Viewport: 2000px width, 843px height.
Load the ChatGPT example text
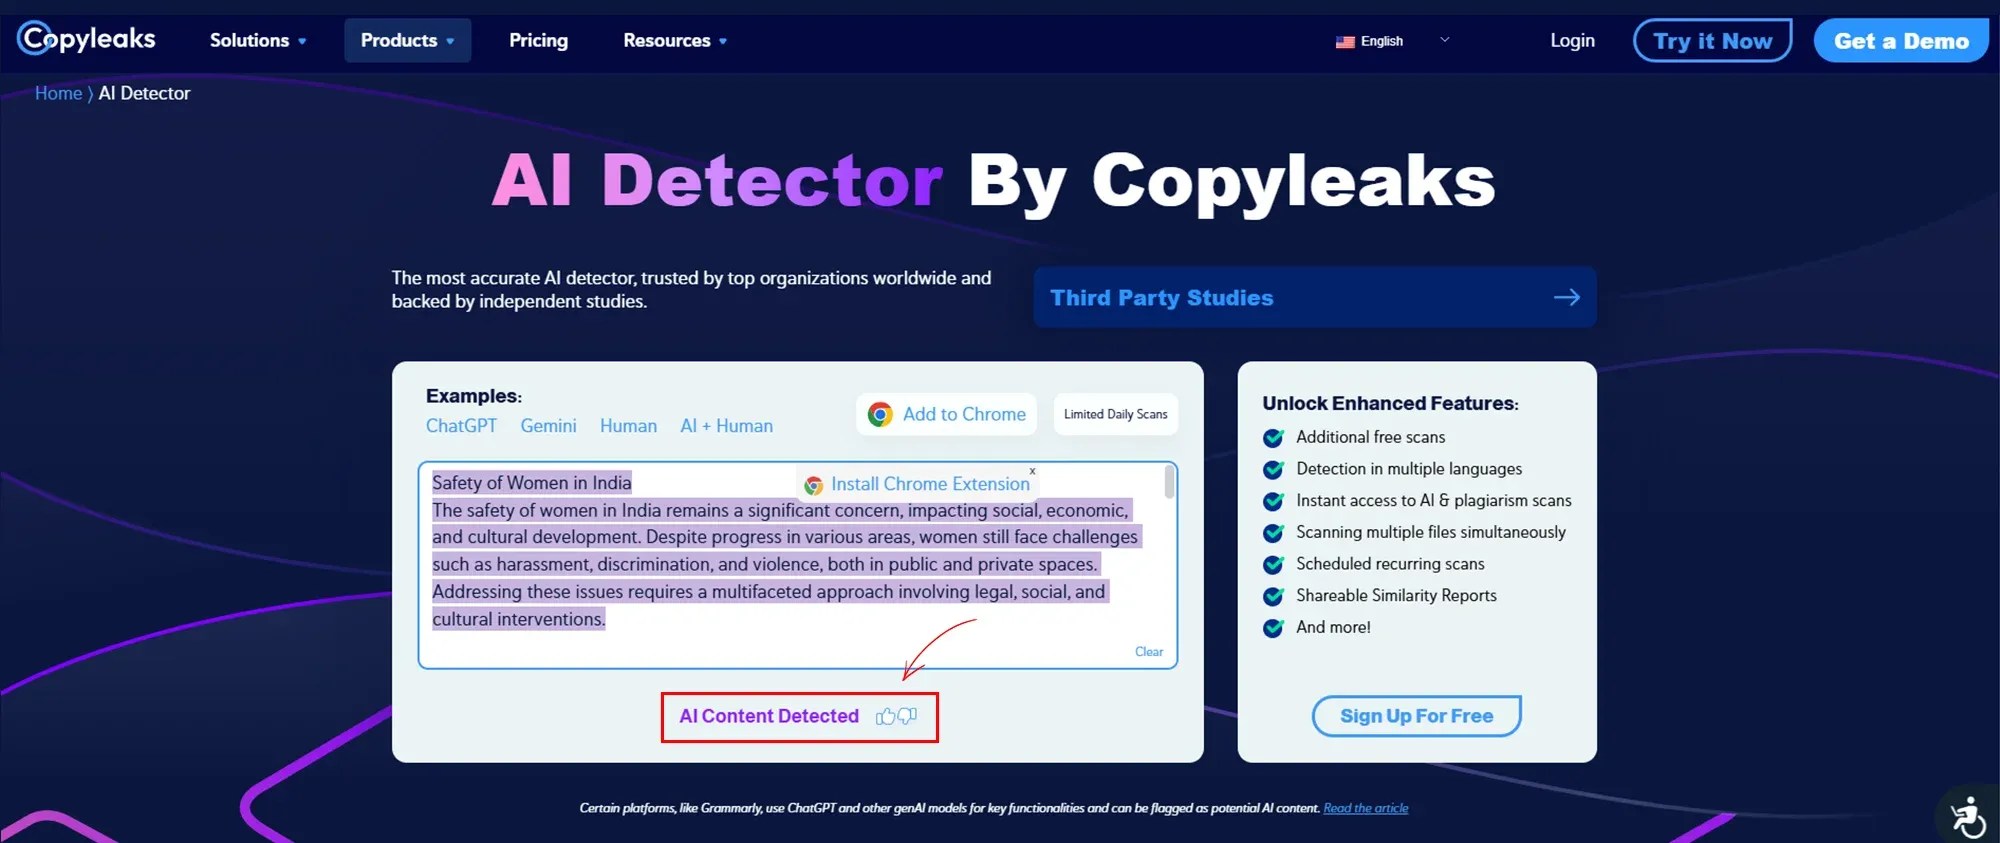tap(461, 426)
